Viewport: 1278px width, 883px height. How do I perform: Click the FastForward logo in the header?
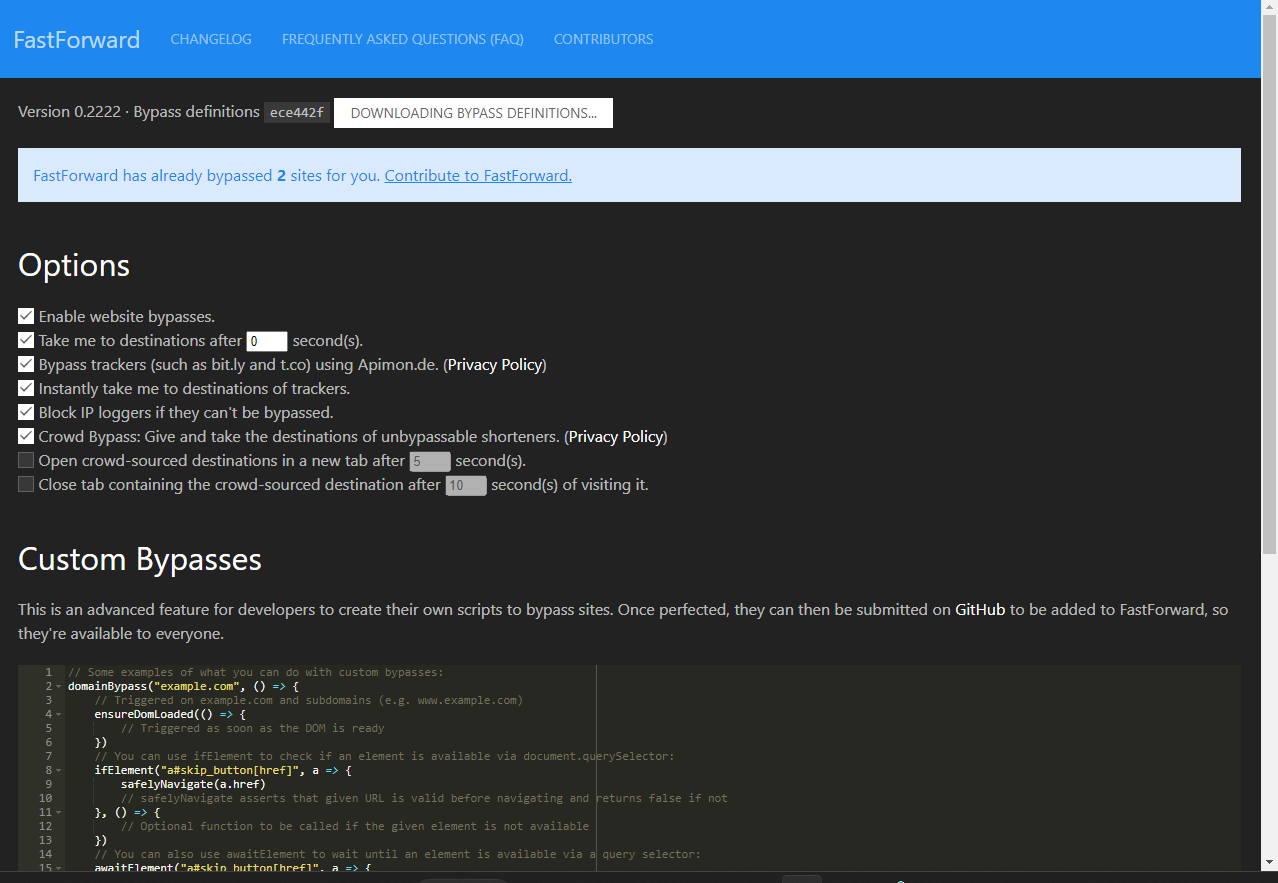[x=76, y=39]
